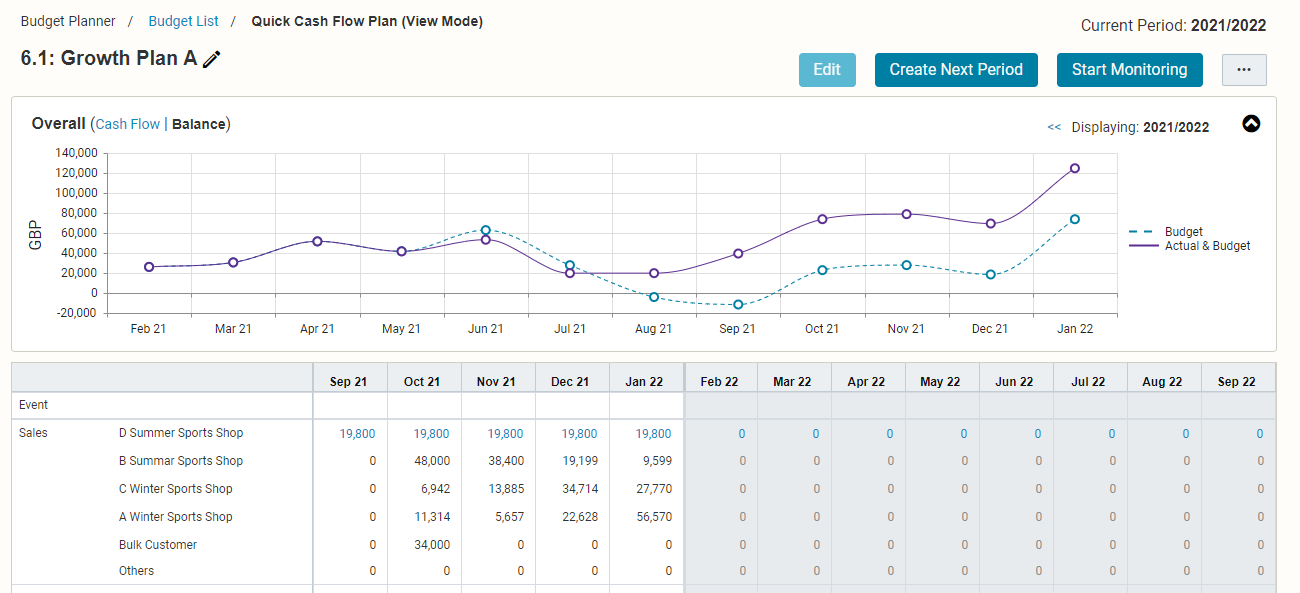Click the 9,599 cell in Jan 22

(x=657, y=461)
